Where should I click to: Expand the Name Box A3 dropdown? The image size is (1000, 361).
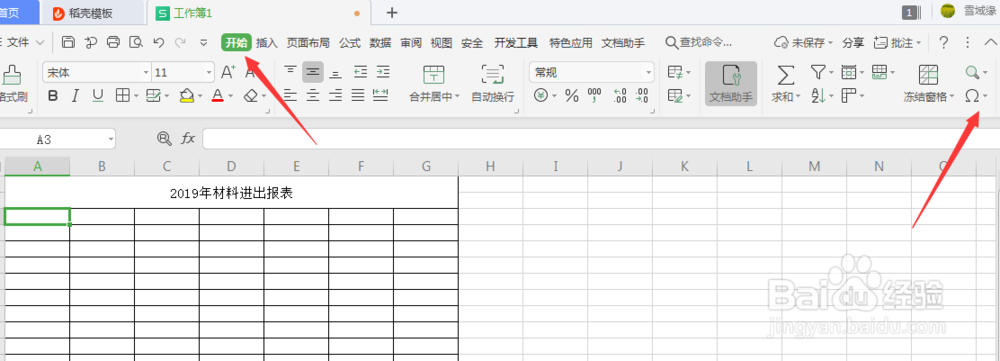click(111, 138)
